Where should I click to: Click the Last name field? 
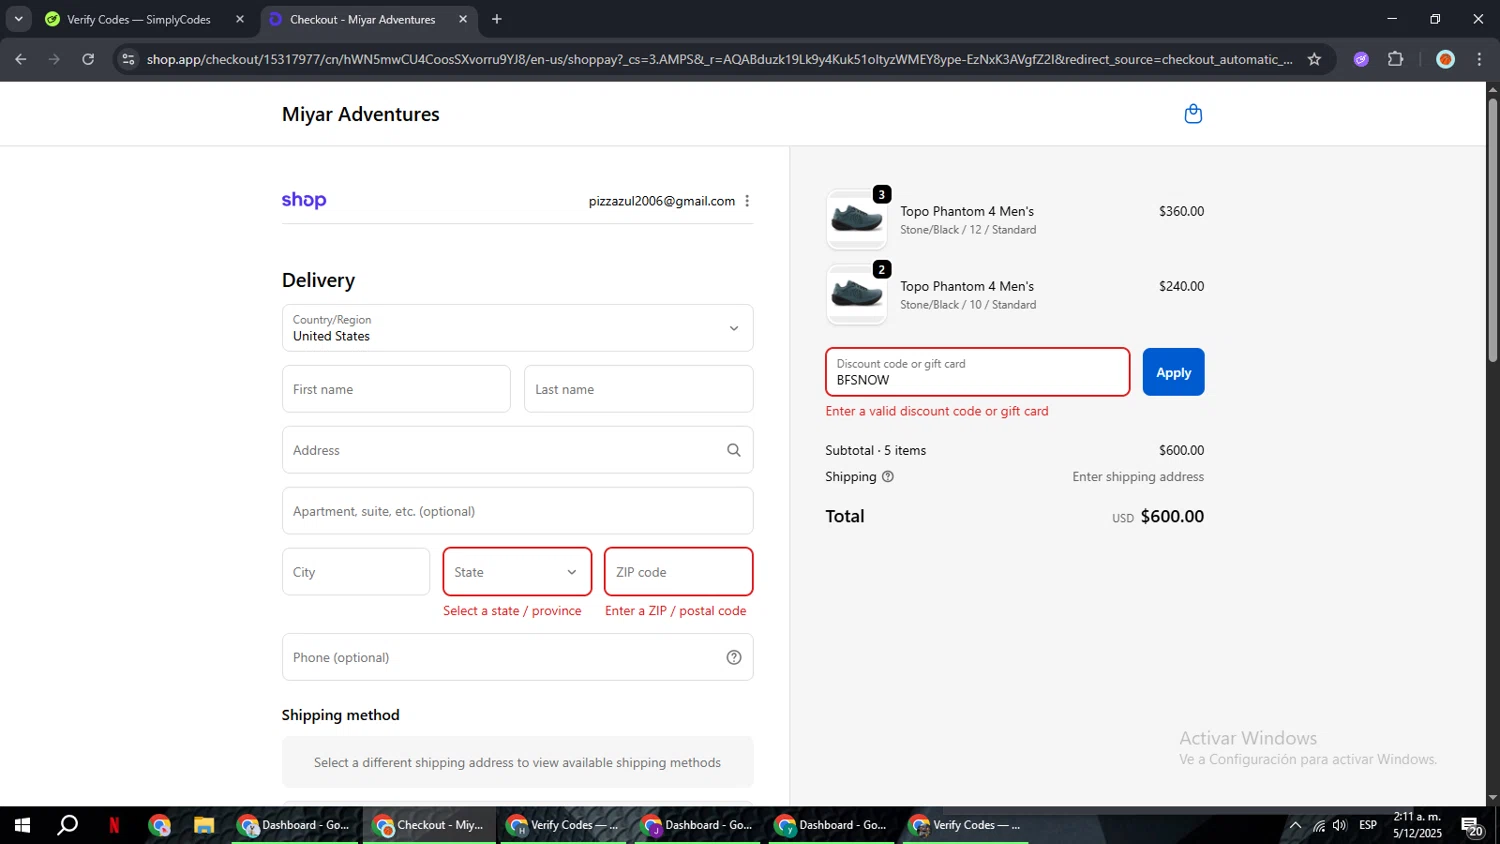click(x=638, y=389)
